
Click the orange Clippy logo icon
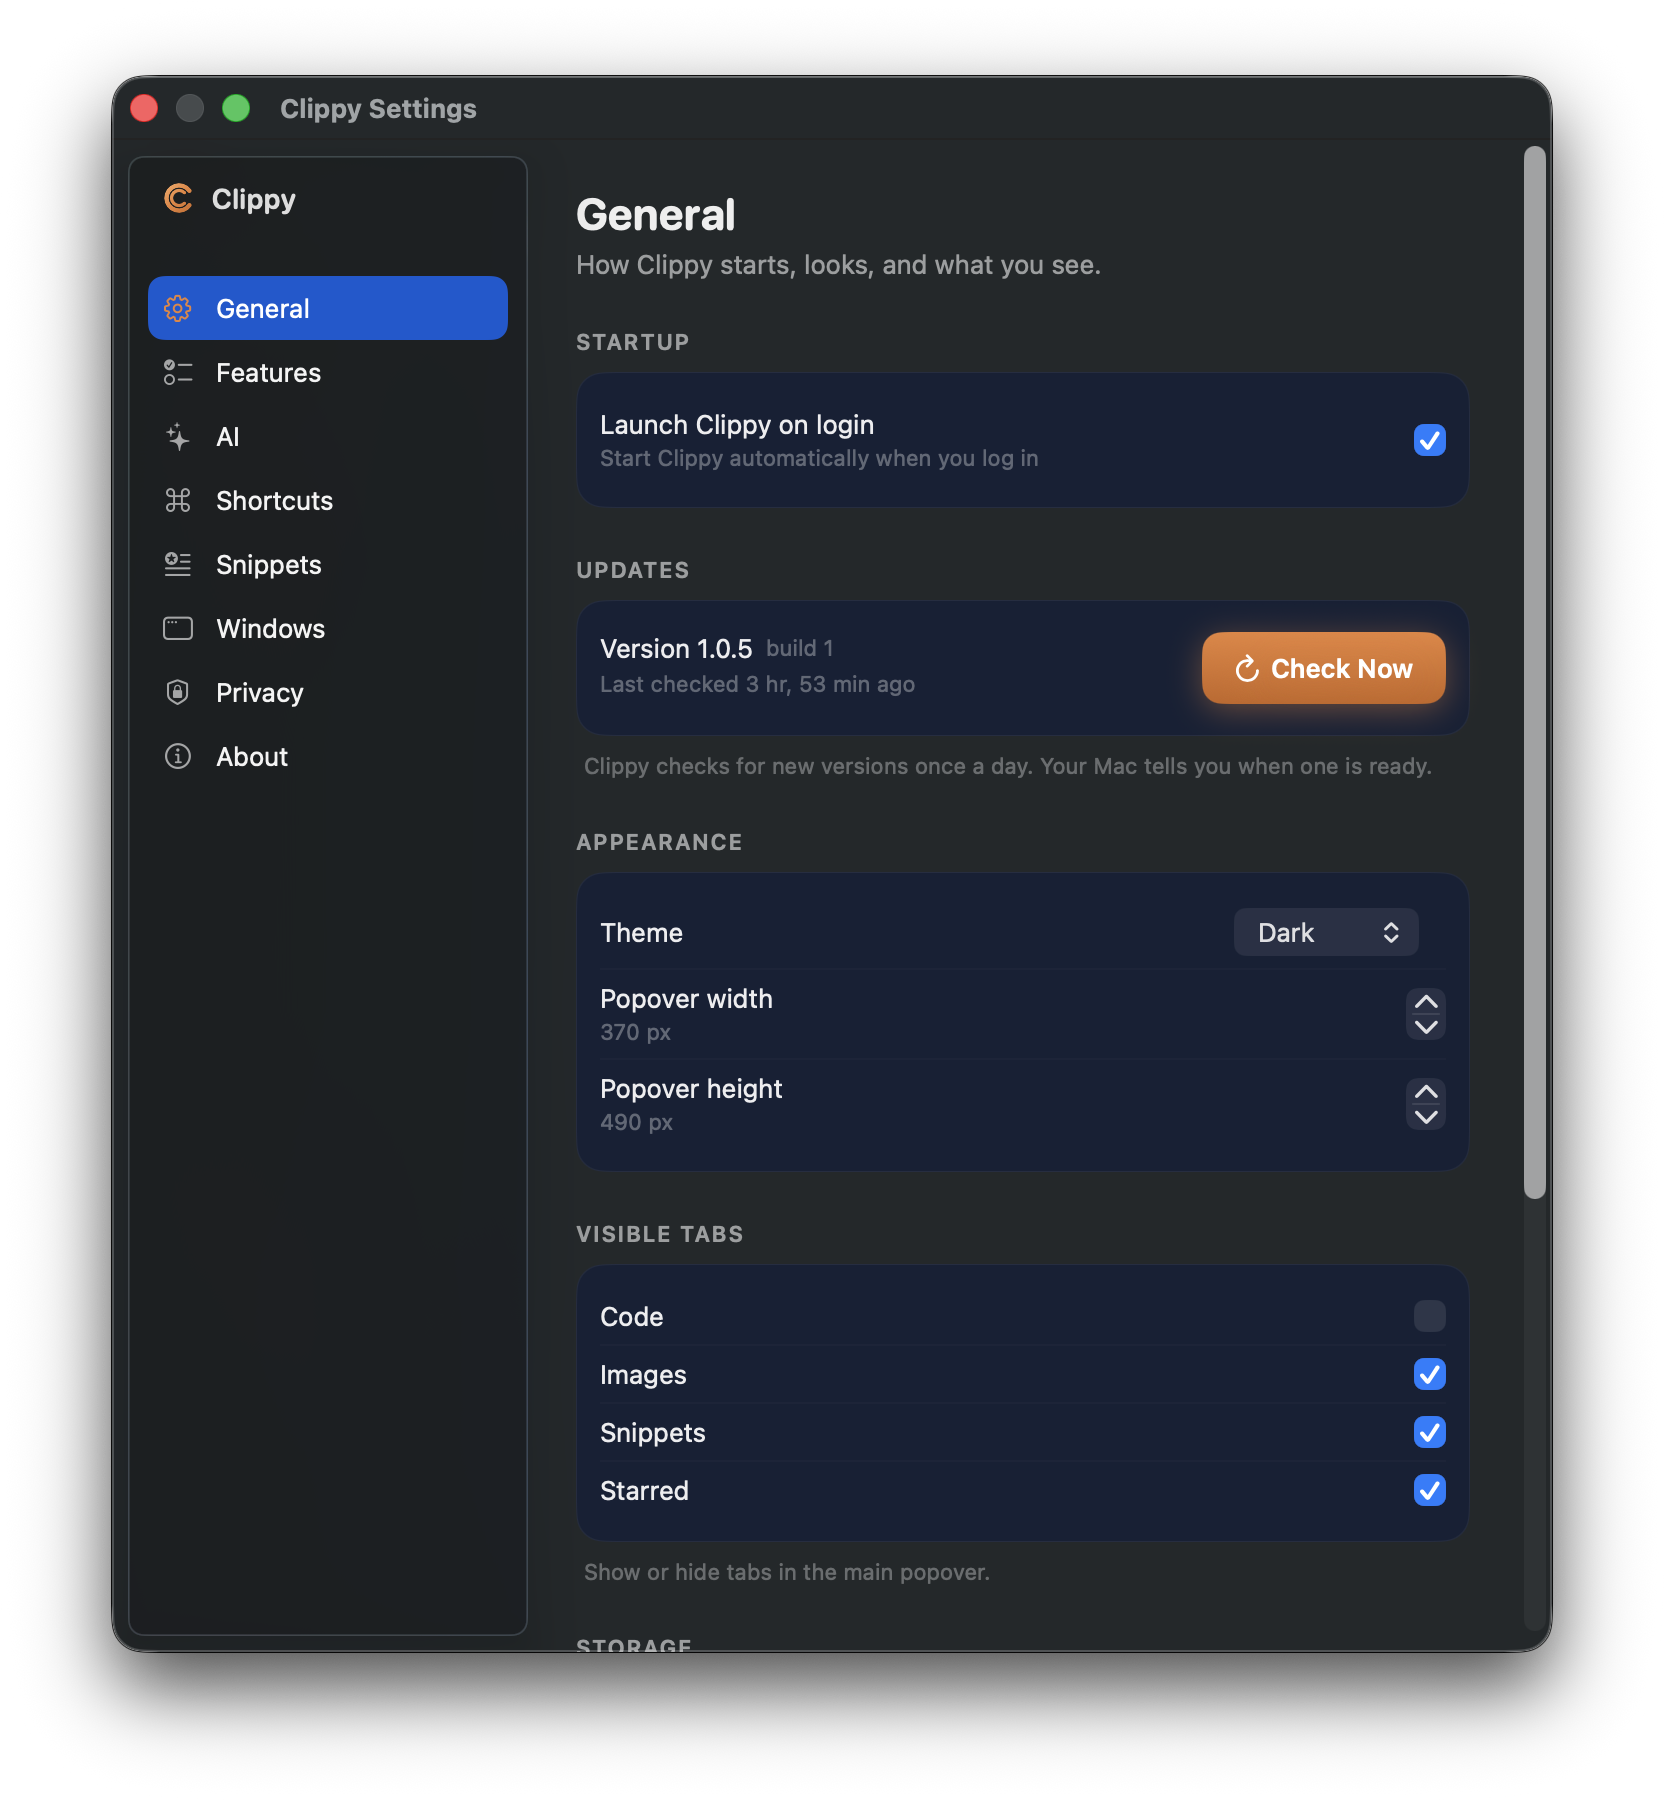coord(178,198)
